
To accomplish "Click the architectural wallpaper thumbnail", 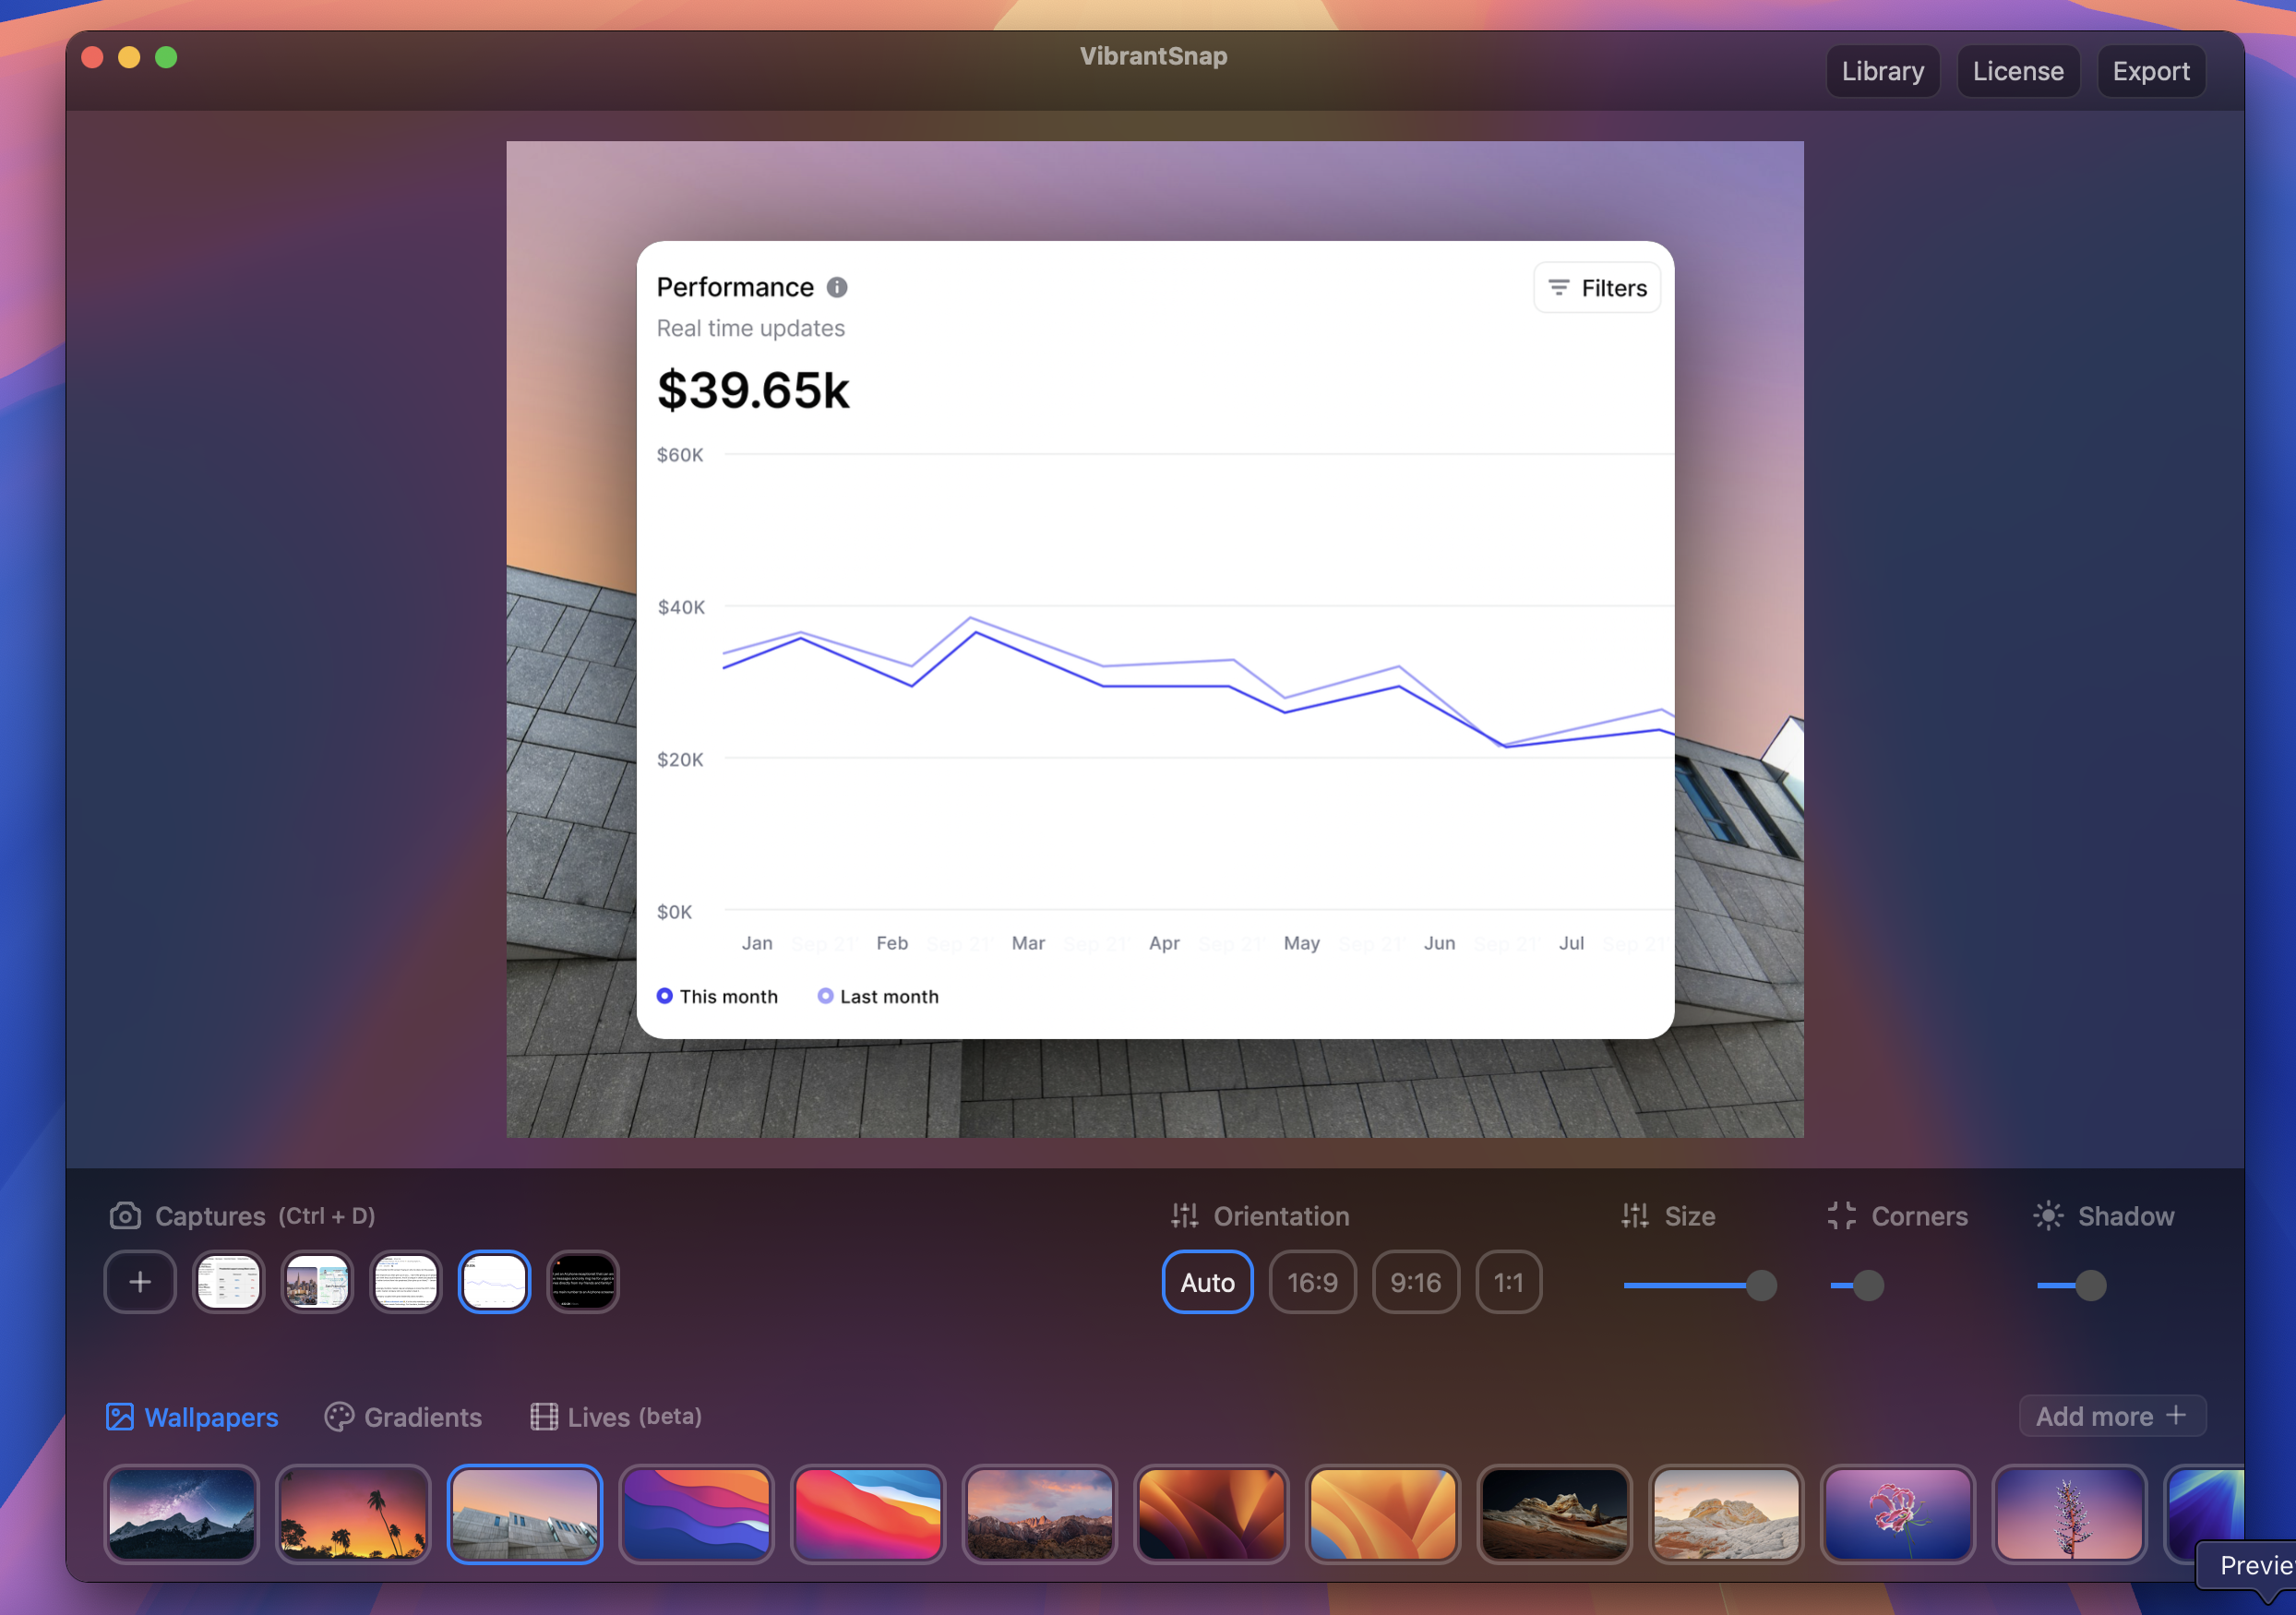I will point(524,1519).
